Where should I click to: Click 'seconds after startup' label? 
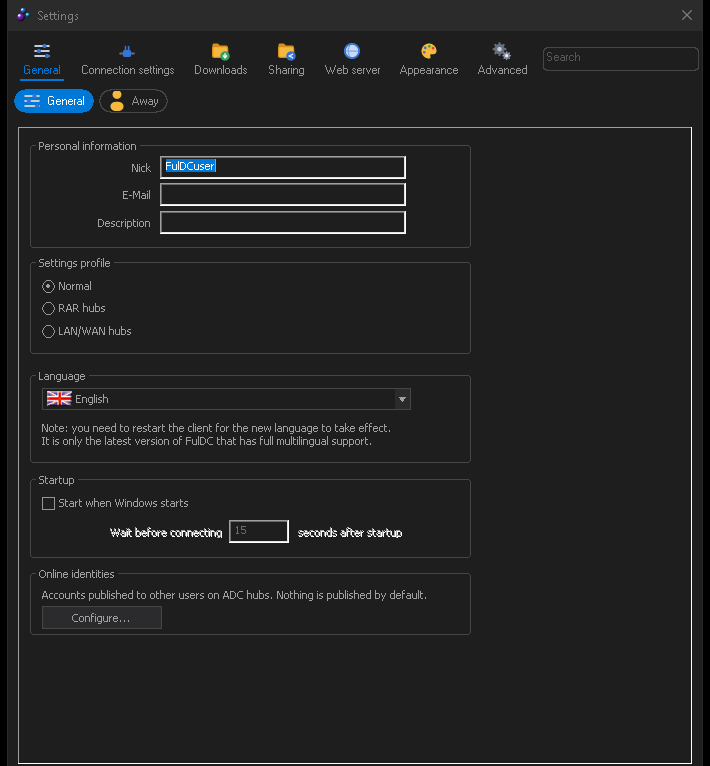point(350,532)
